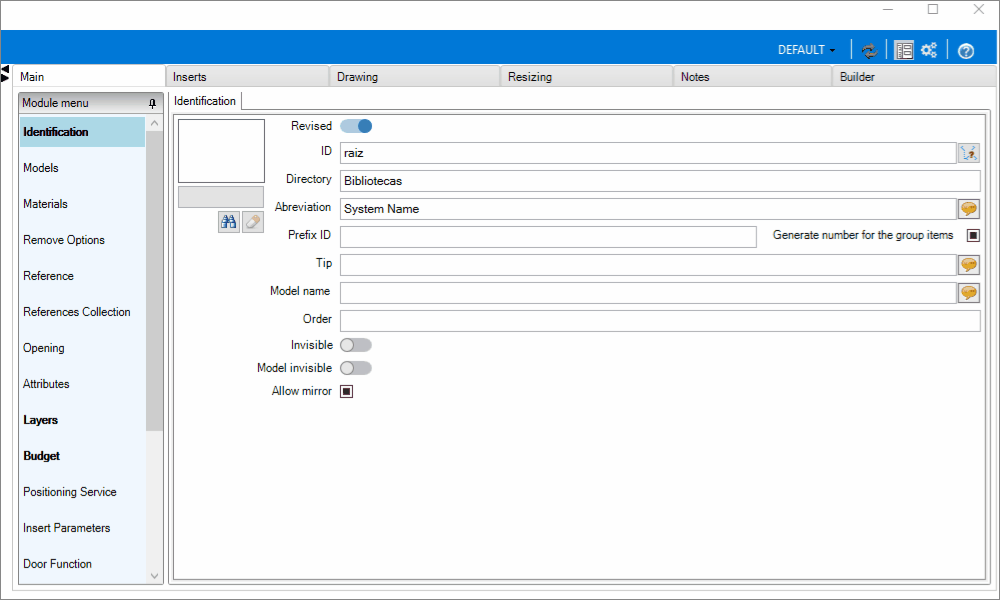This screenshot has width=1000, height=600.
Task: Click the Module menu scrollbar thumb
Action: tap(154, 281)
